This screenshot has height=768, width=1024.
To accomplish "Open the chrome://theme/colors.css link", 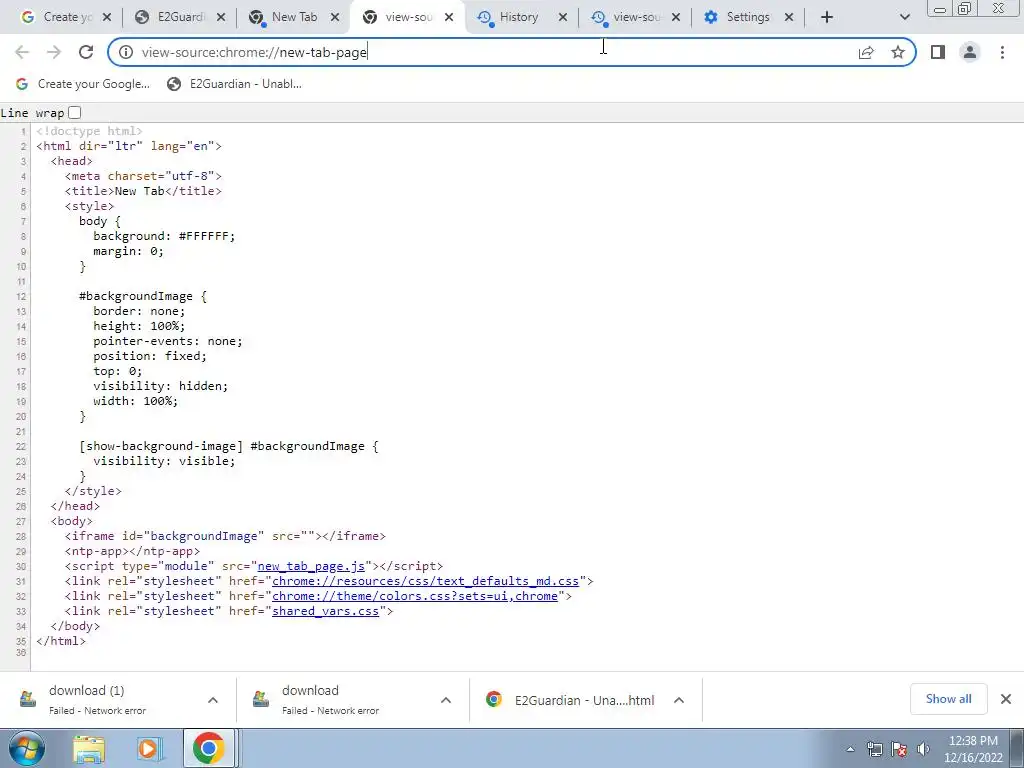I will click(x=415, y=596).
